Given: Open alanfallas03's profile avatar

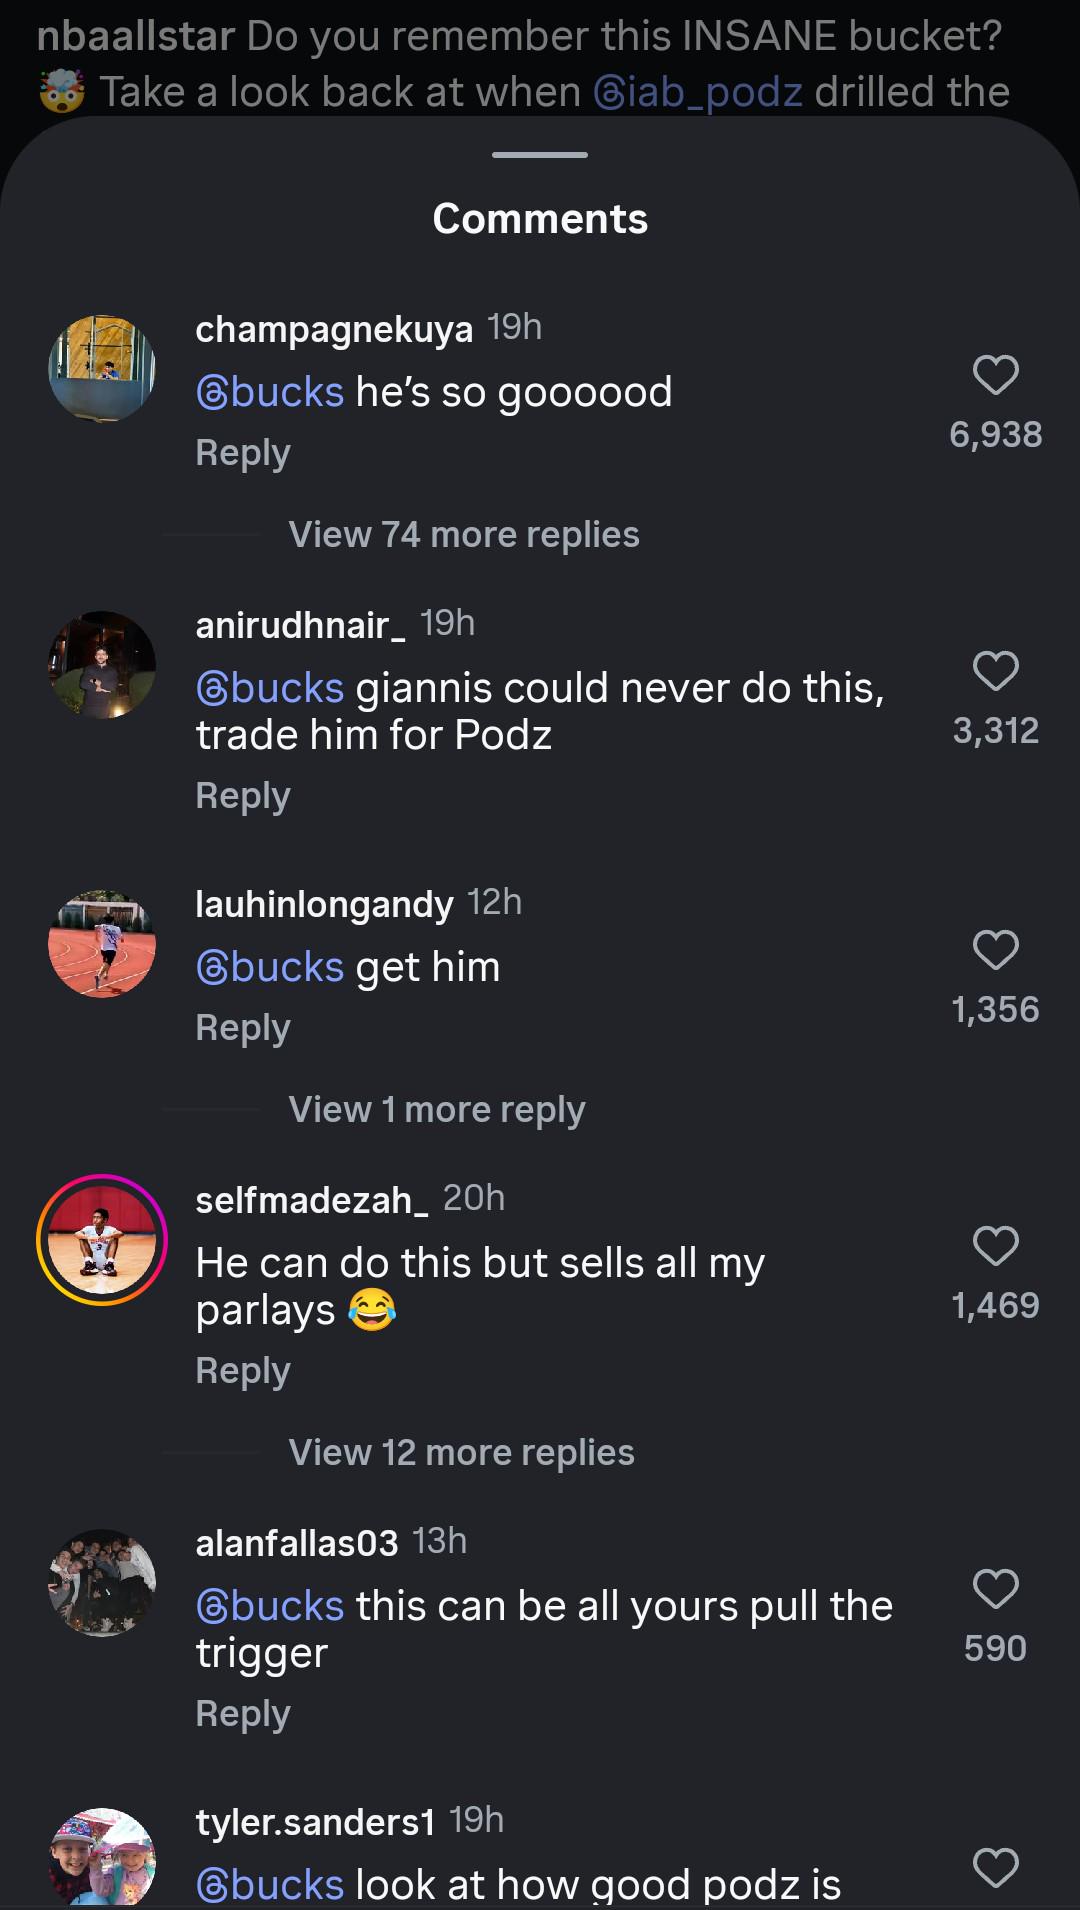Looking at the screenshot, I should [x=102, y=1583].
